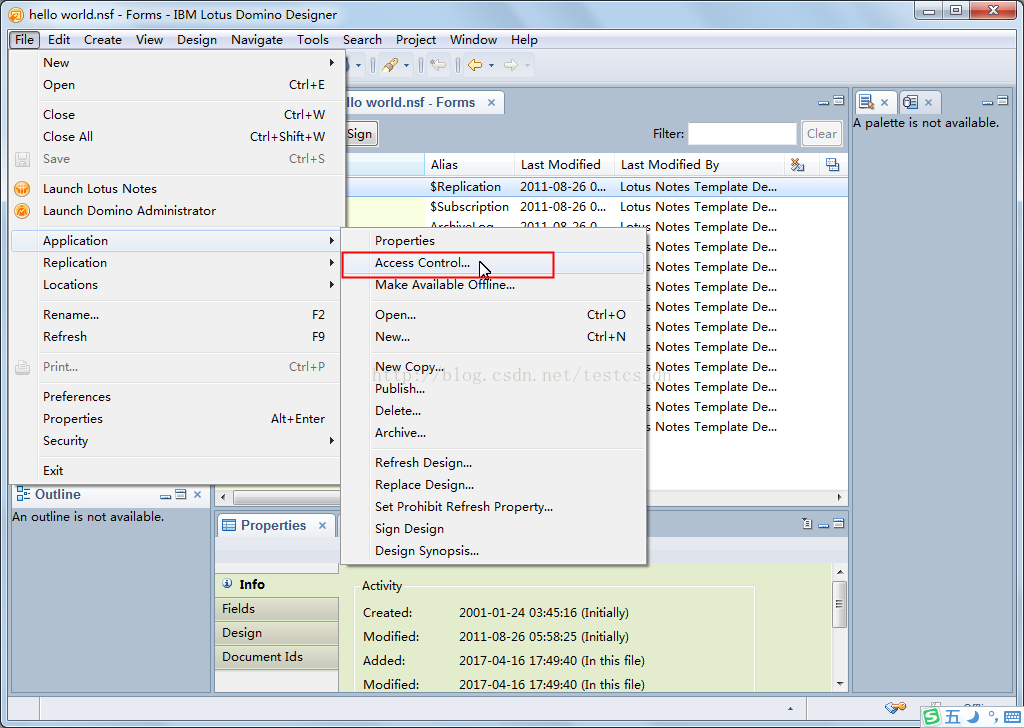1024x728 pixels.
Task: Switch to Document Ids tab in Properties
Action: coord(277,657)
